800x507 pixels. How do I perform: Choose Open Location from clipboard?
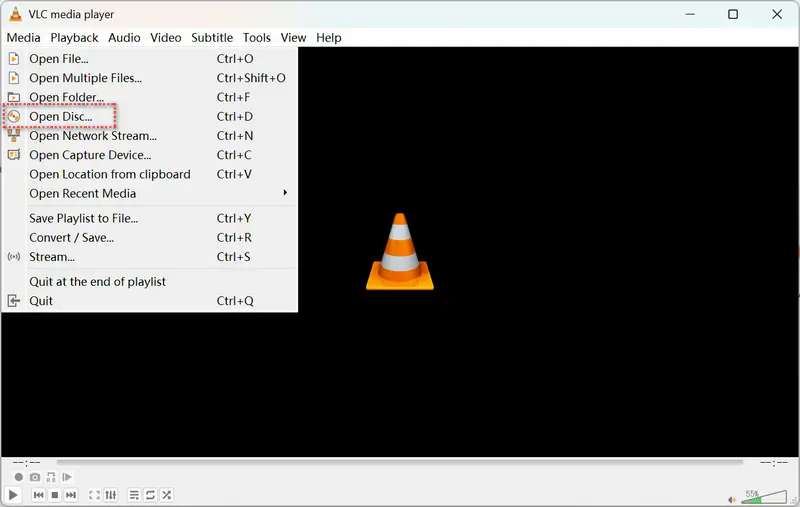tap(150, 174)
